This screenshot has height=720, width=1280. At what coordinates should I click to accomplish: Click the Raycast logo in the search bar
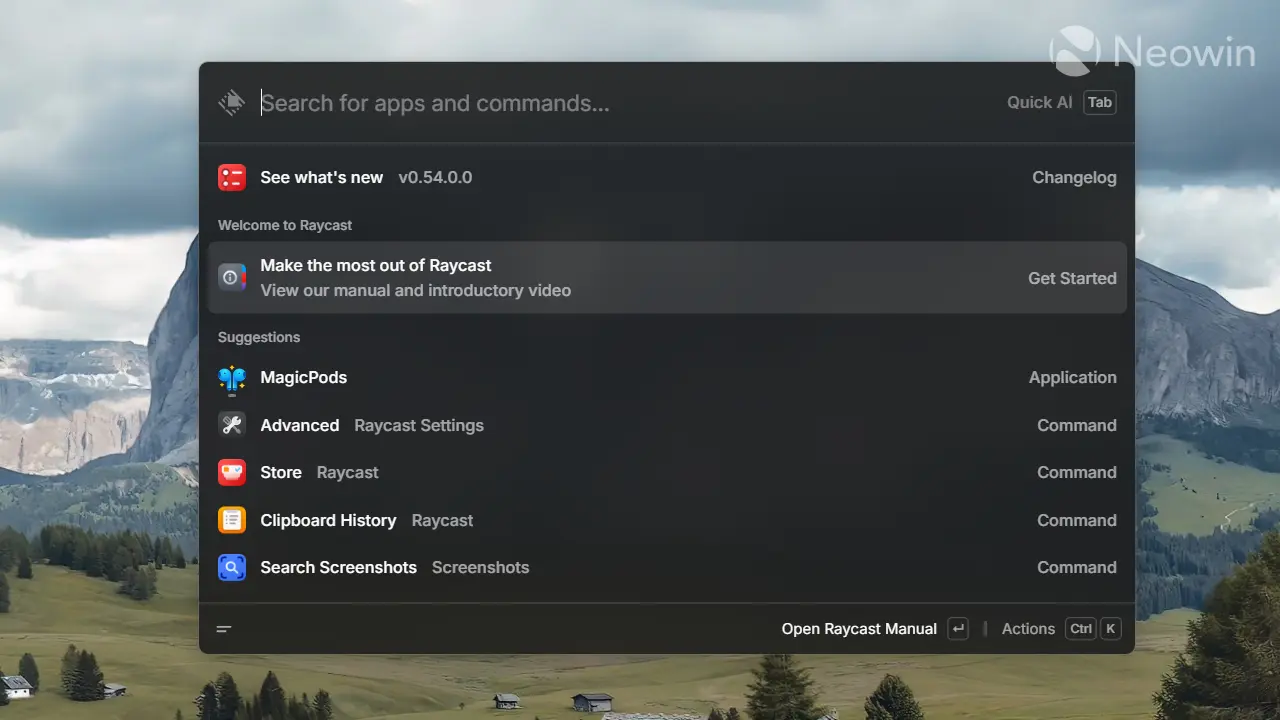tap(231, 102)
